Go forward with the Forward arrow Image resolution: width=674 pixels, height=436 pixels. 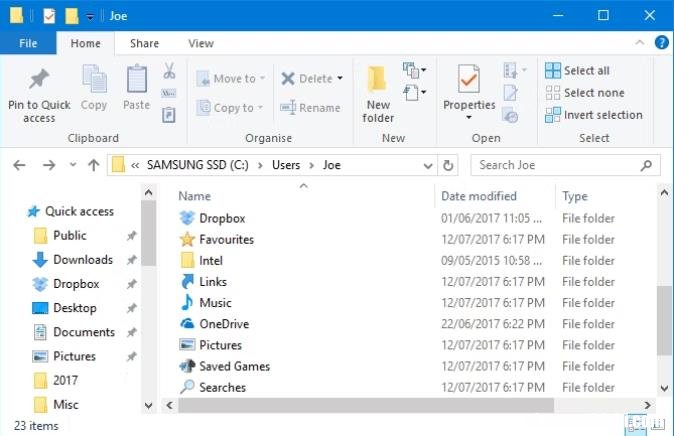(49, 165)
